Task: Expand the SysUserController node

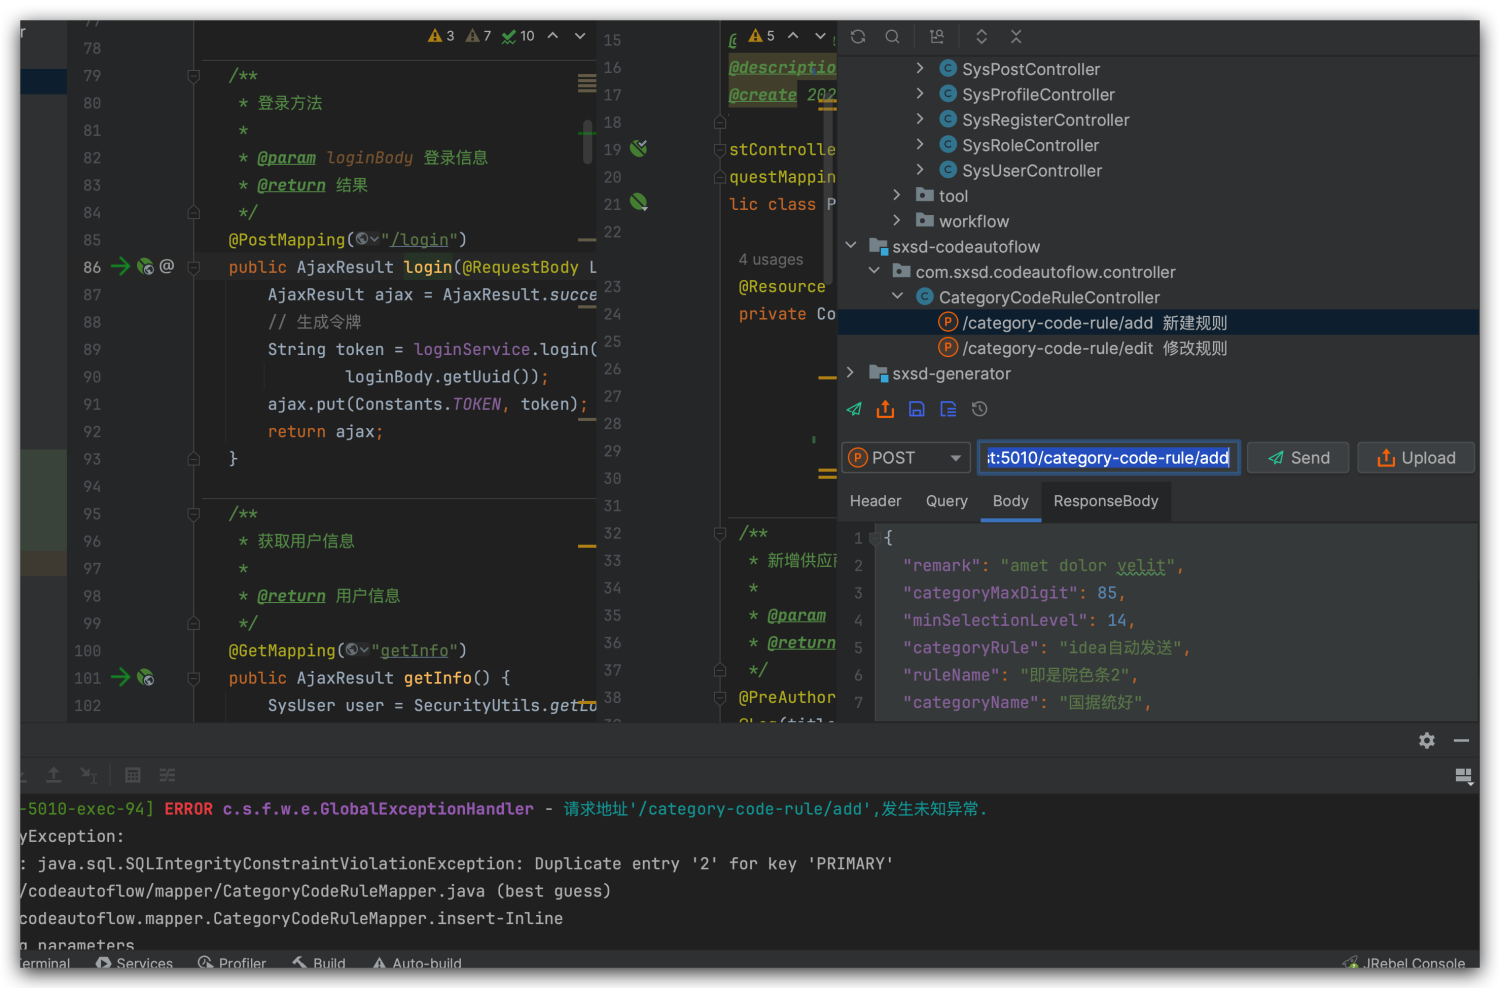Action: pyautogui.click(x=920, y=170)
